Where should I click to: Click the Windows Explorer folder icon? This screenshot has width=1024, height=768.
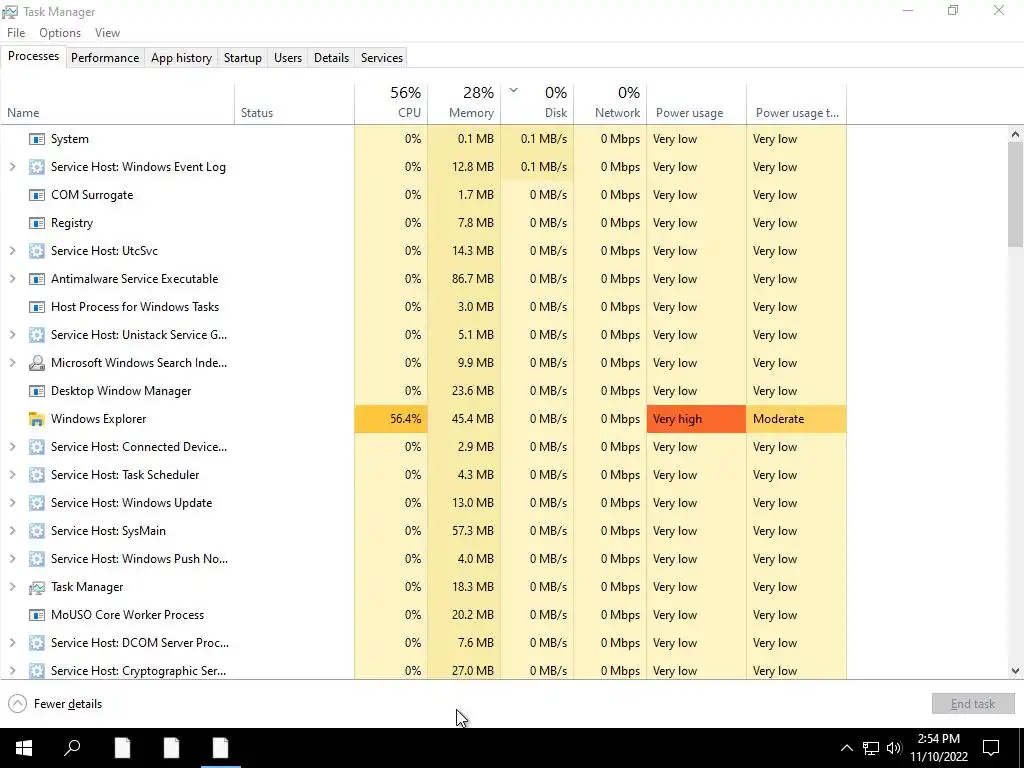click(x=37, y=419)
